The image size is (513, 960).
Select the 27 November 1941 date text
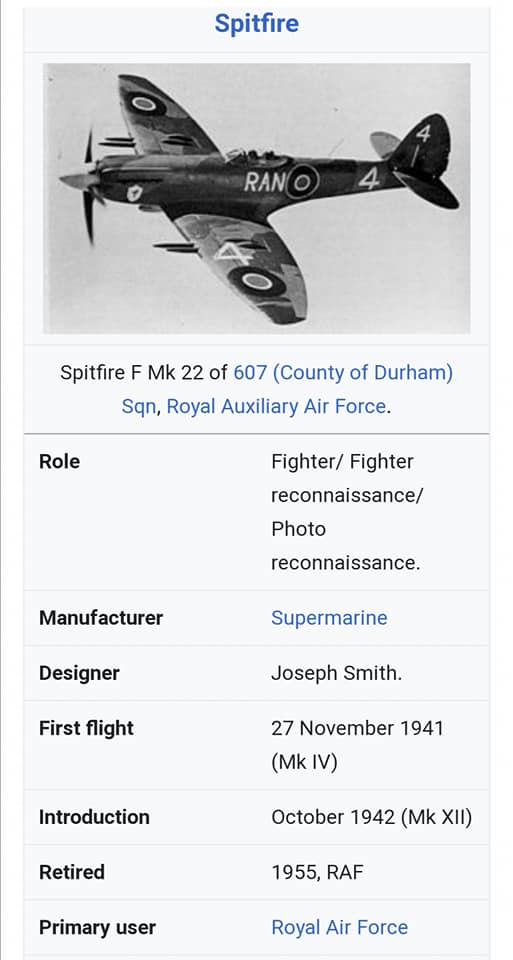[x=358, y=728]
